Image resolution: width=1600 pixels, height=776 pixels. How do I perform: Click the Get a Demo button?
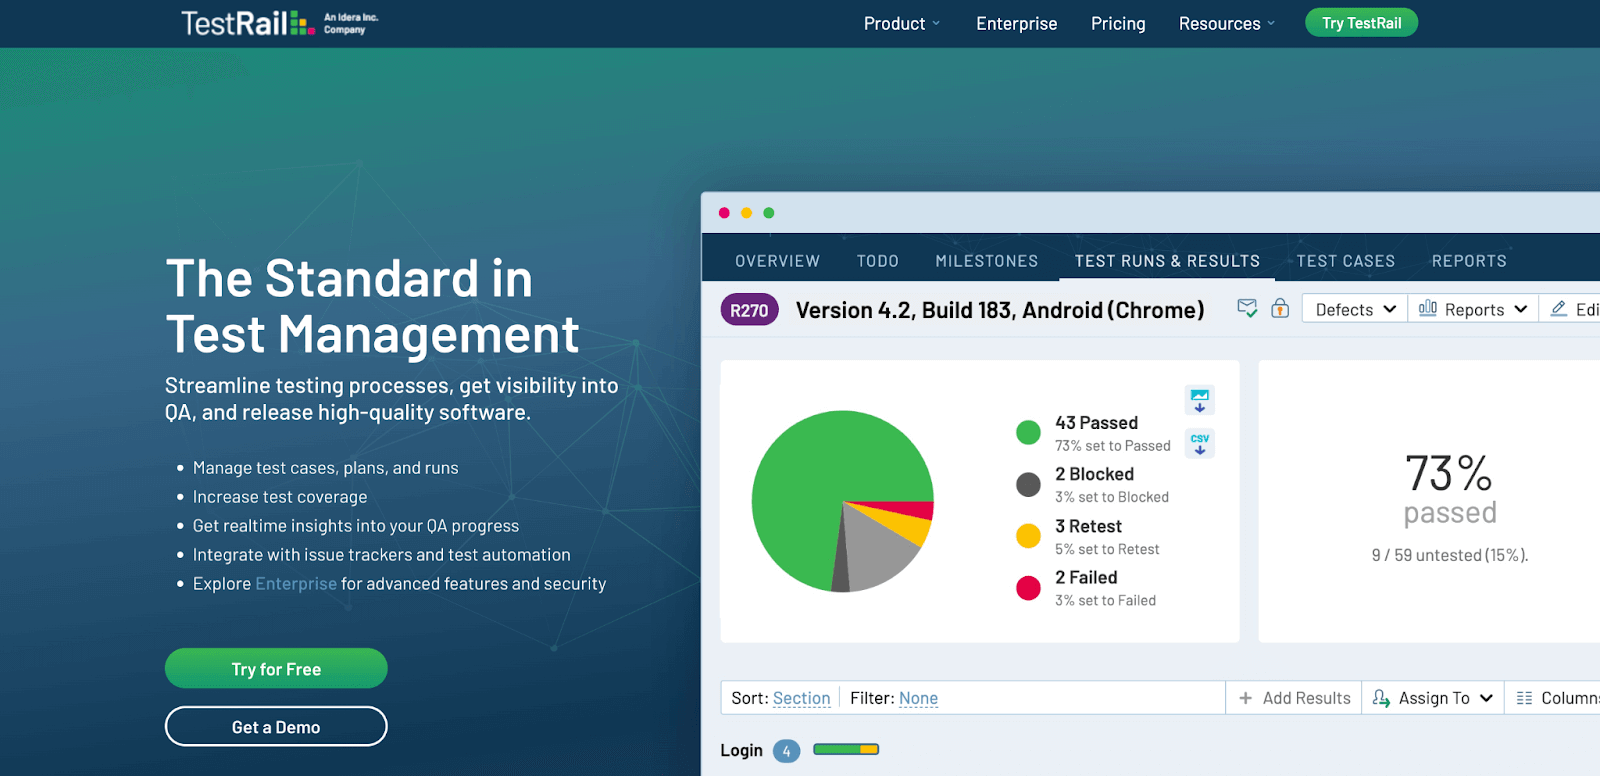point(276,727)
